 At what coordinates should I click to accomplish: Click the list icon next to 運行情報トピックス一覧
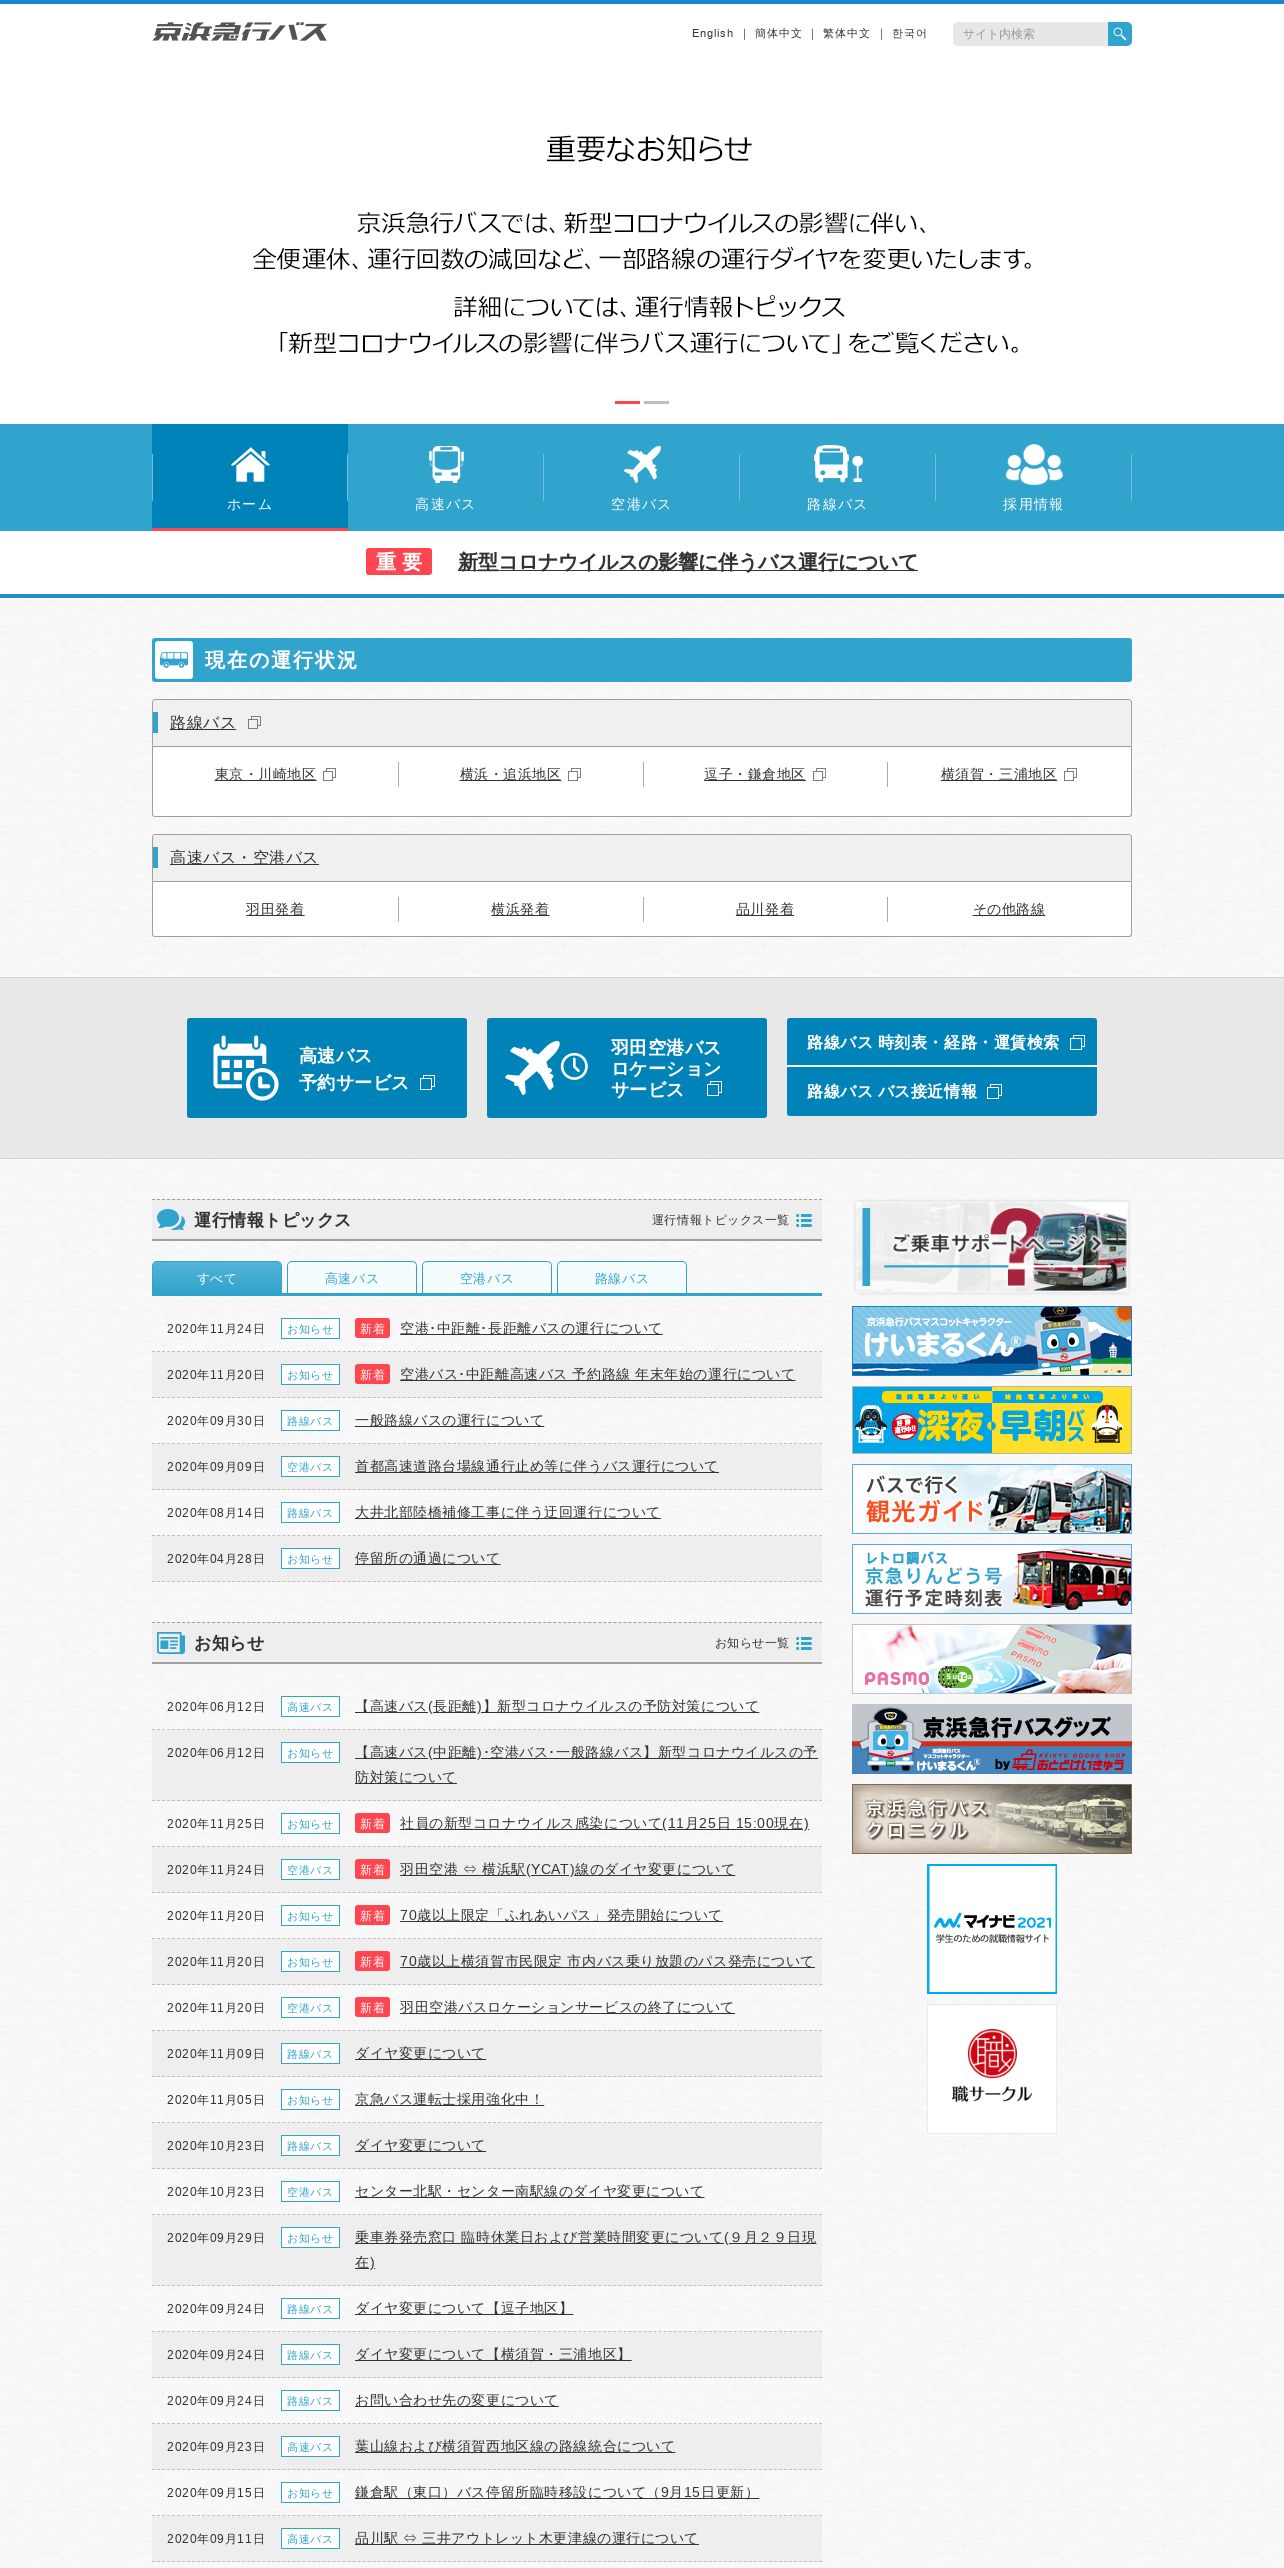(x=804, y=1220)
